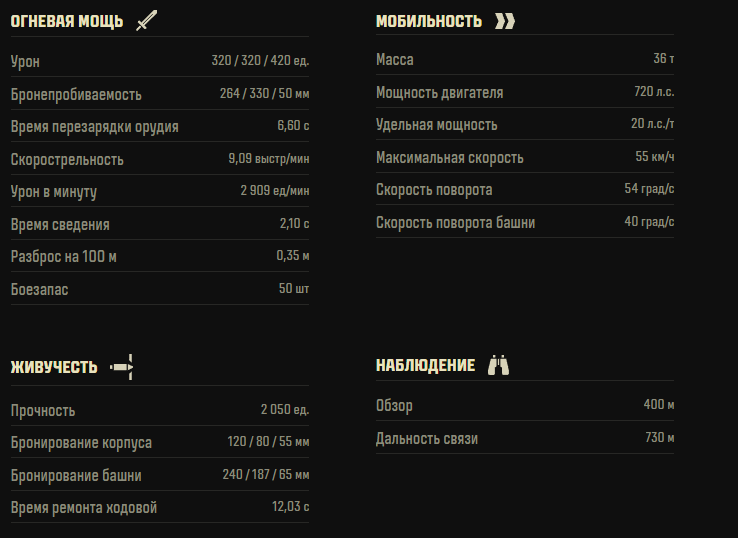The image size is (738, 538).
Task: Select the Разброс на 100 м row
Action: pos(160,256)
